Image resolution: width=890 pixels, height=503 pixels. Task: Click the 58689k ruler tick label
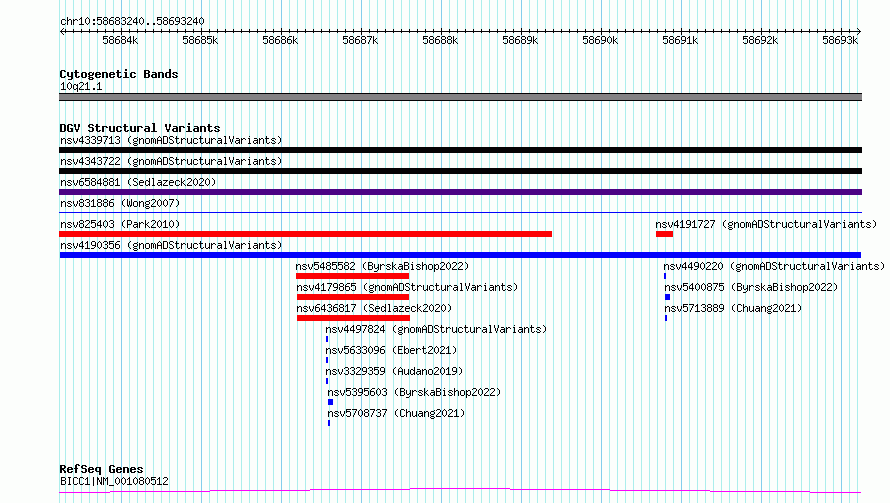[520, 40]
